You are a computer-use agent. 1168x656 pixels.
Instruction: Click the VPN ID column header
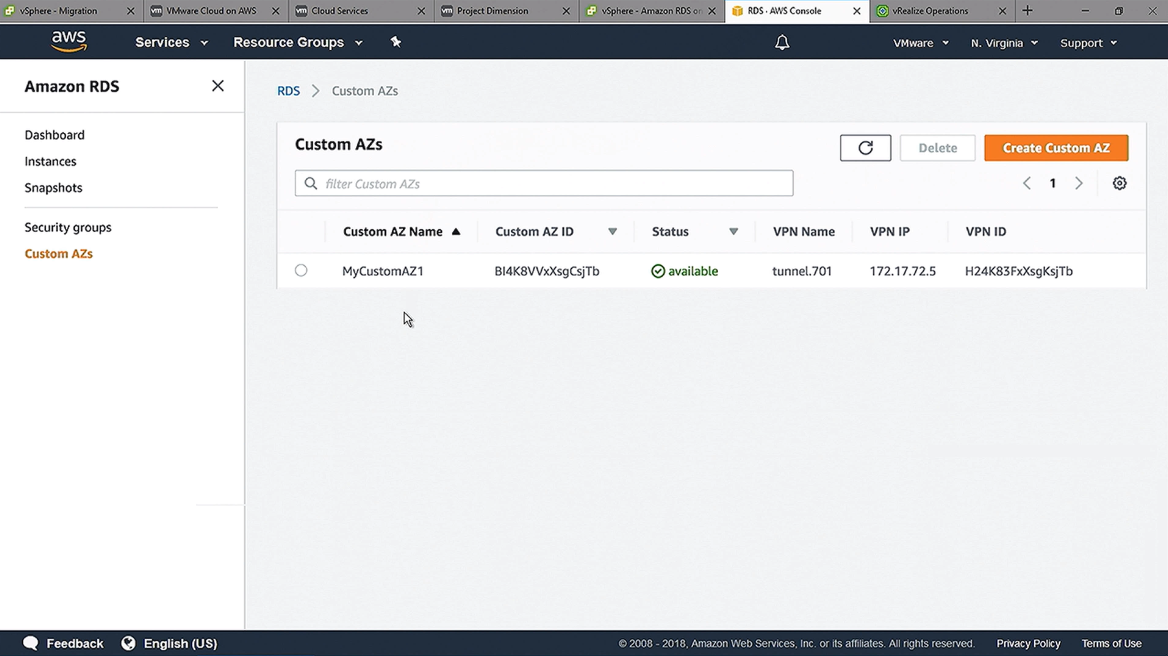point(986,232)
